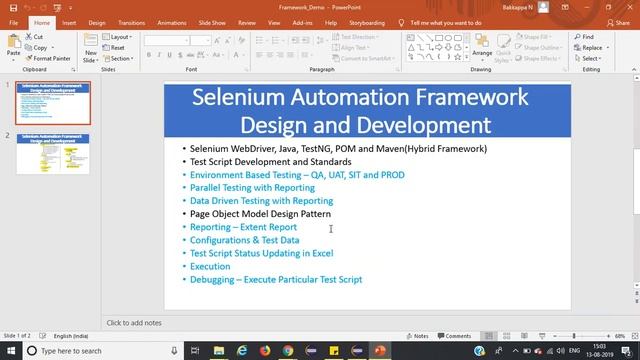Select the rectangle shape in gallery

pyautogui.click(x=439, y=38)
